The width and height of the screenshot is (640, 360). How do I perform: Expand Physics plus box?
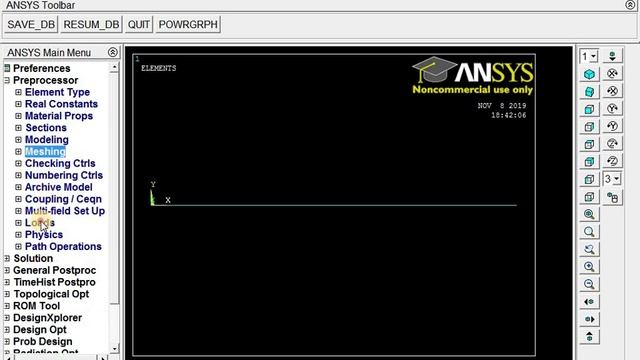pos(18,235)
